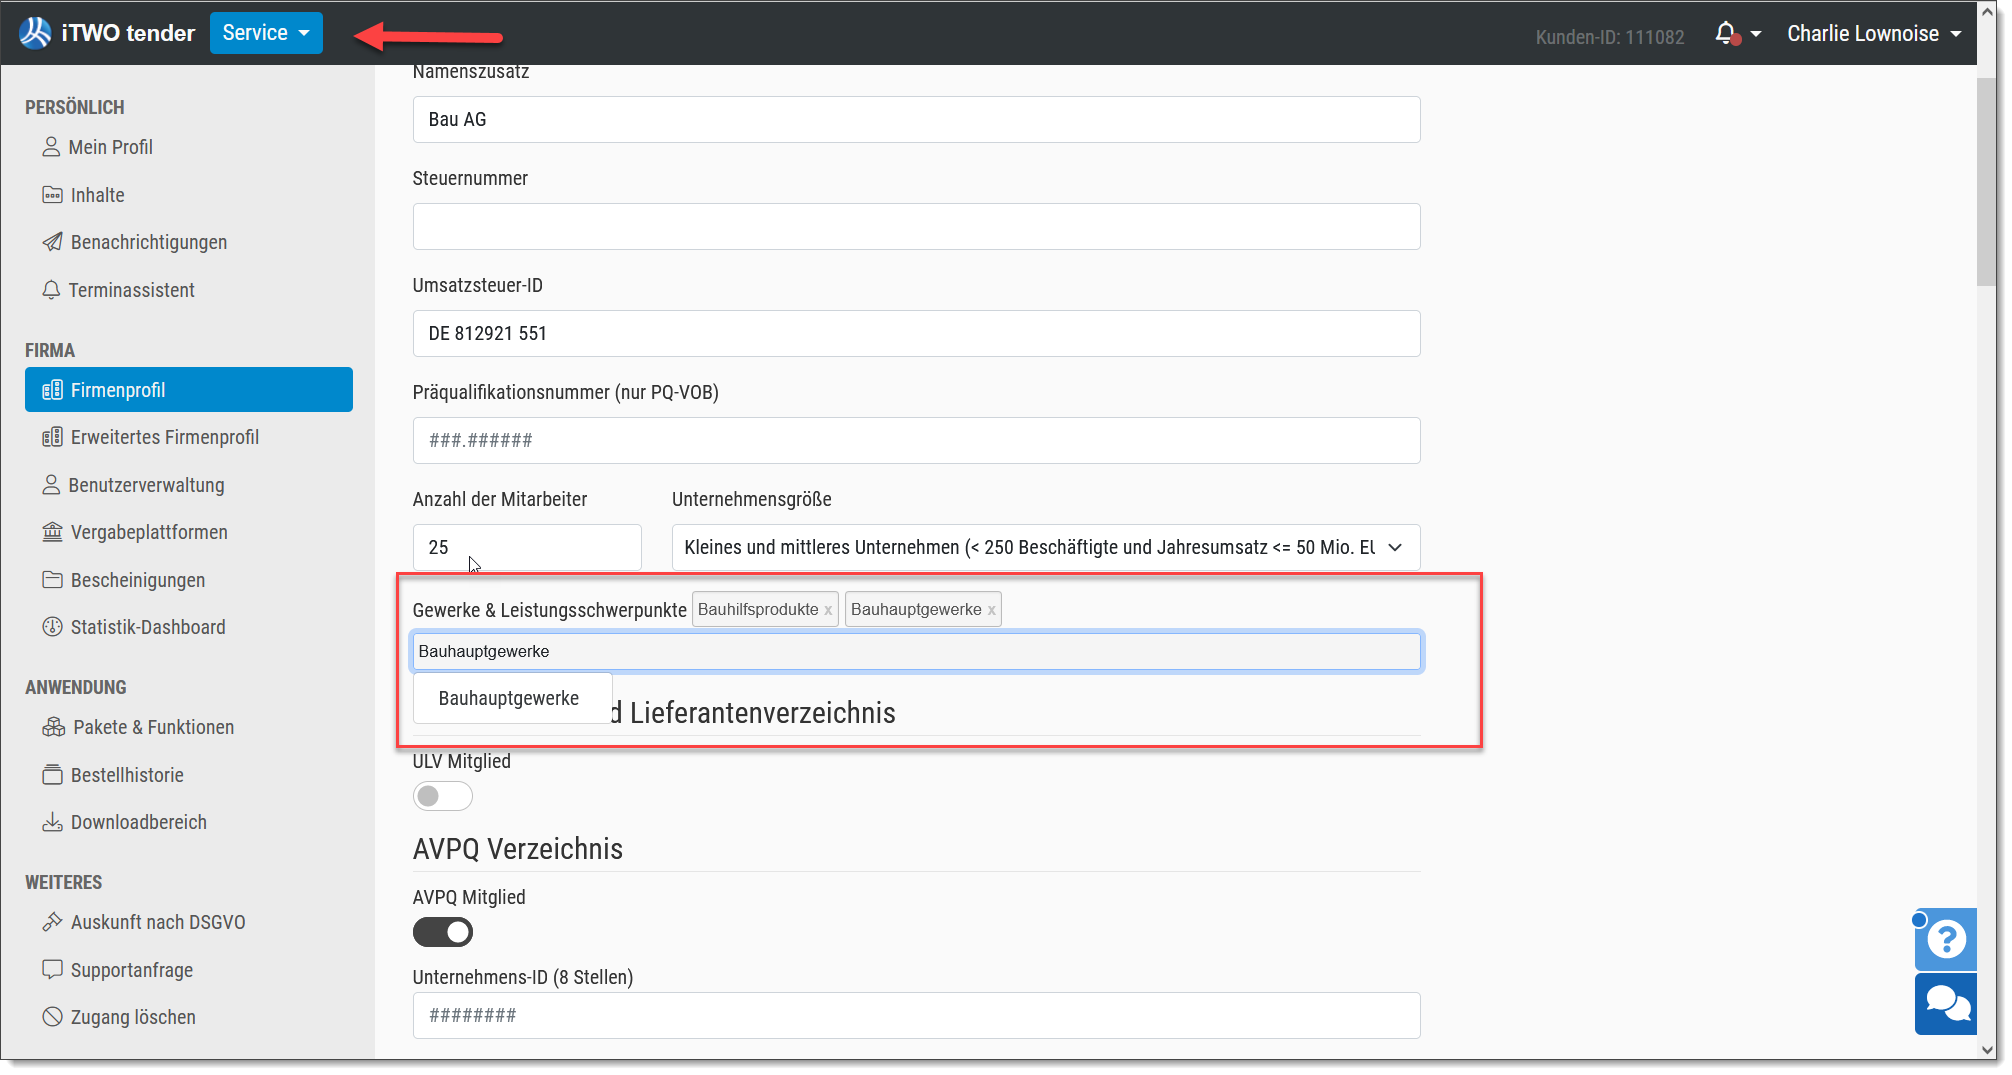This screenshot has width=2012, height=1075.
Task: Open Charlie Lownoise user menu
Action: (1873, 34)
